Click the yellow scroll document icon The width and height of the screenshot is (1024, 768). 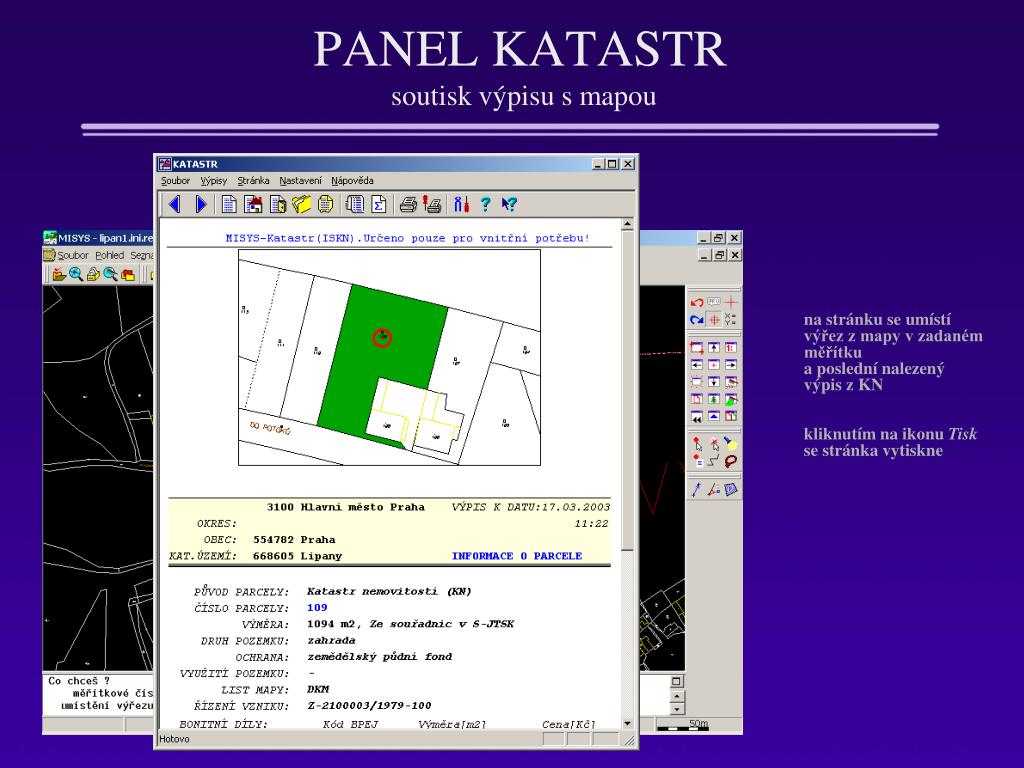pyautogui.click(x=325, y=204)
